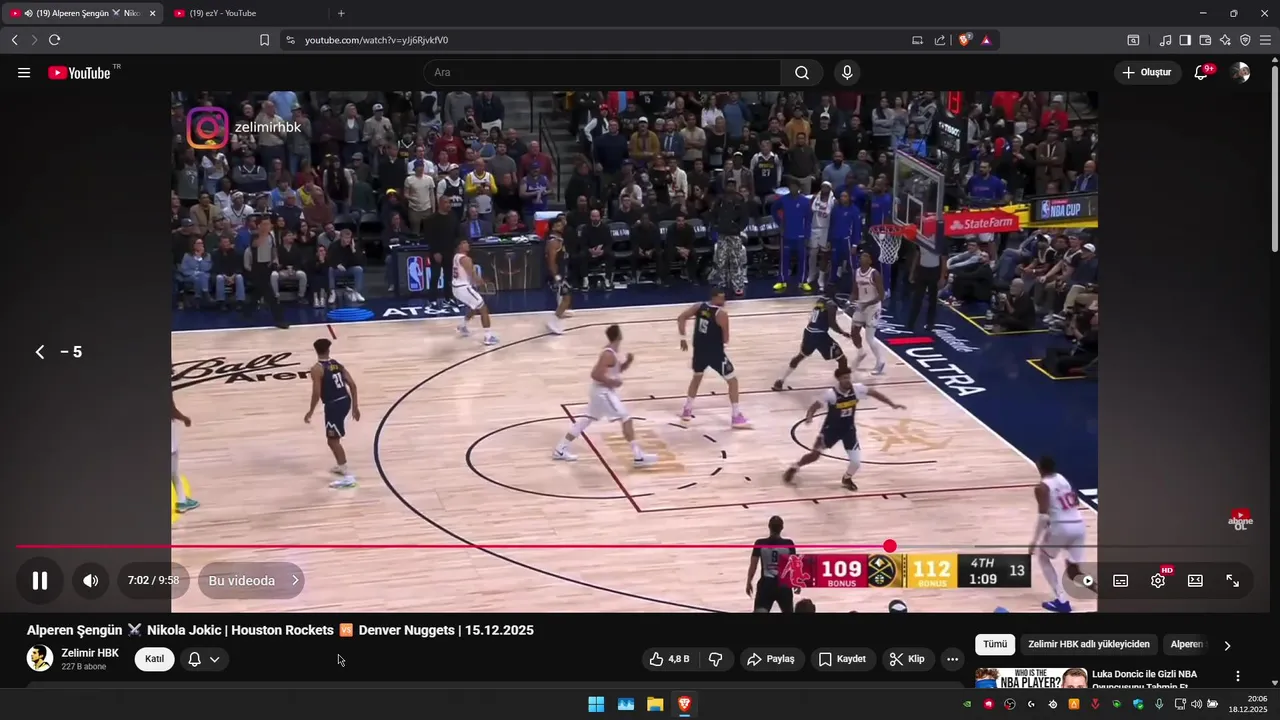The image size is (1280, 720).
Task: Click the 7:02 / 9:58 time display
Action: 153,580
